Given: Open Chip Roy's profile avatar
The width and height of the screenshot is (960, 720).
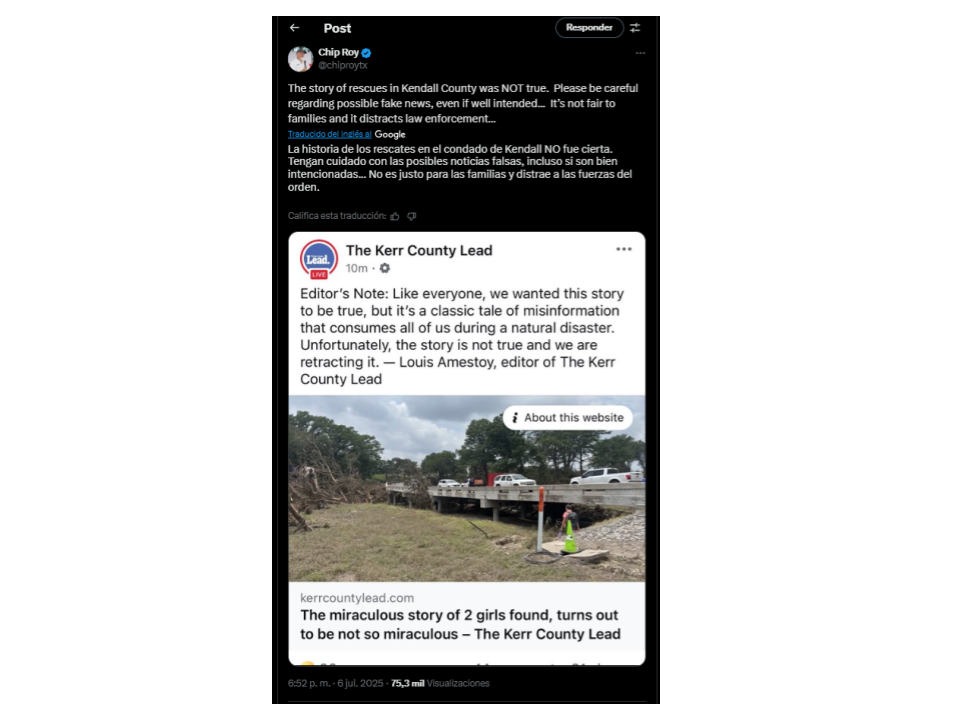Looking at the screenshot, I should point(300,59).
